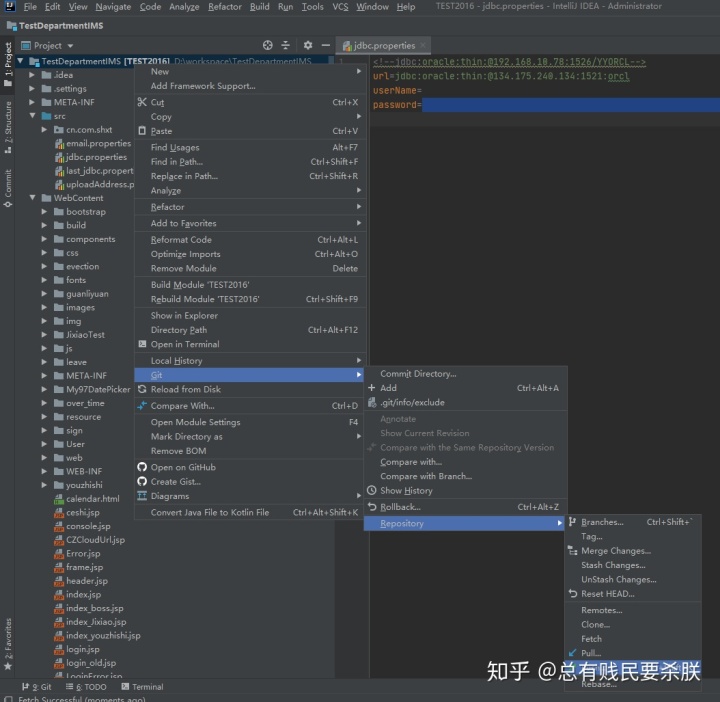
Task: Select calendar.html file
Action: click(87, 498)
